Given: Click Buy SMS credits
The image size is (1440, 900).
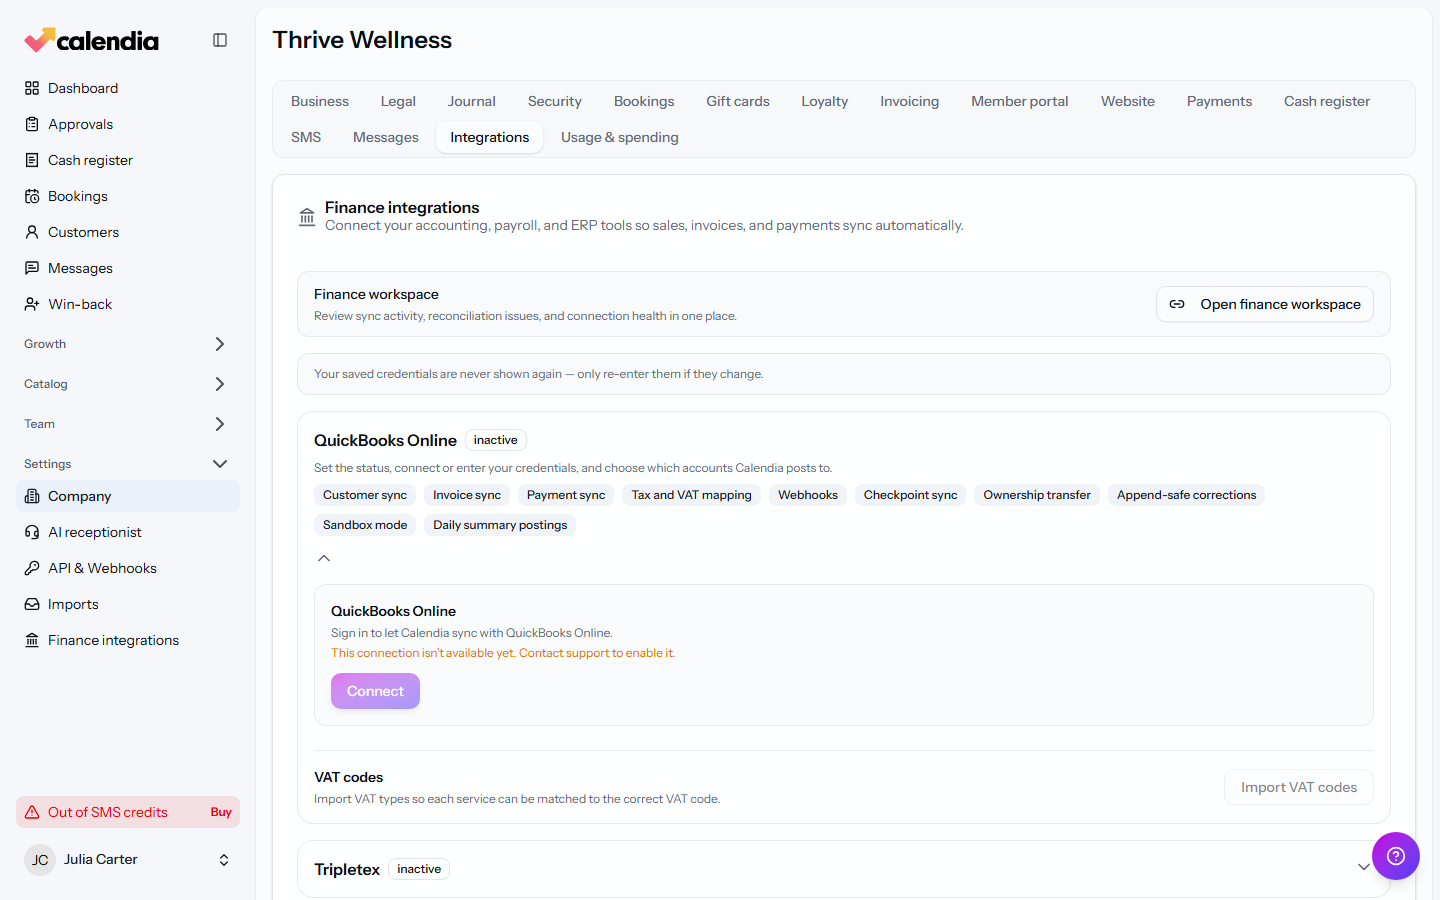Looking at the screenshot, I should coord(221,812).
